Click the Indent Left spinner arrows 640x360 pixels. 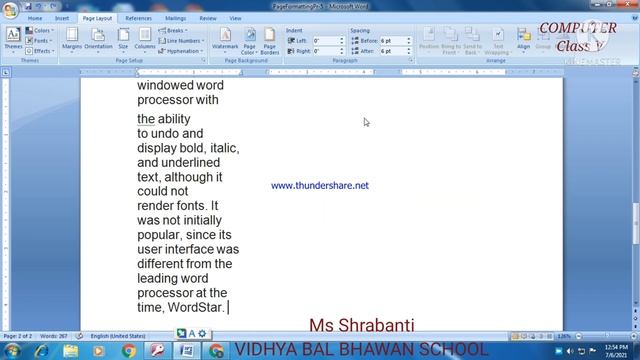pyautogui.click(x=342, y=41)
